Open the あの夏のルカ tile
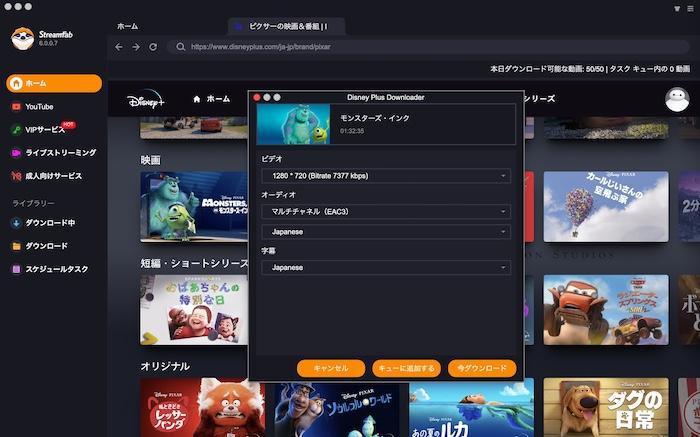The width and height of the screenshot is (700, 437). coord(471,408)
